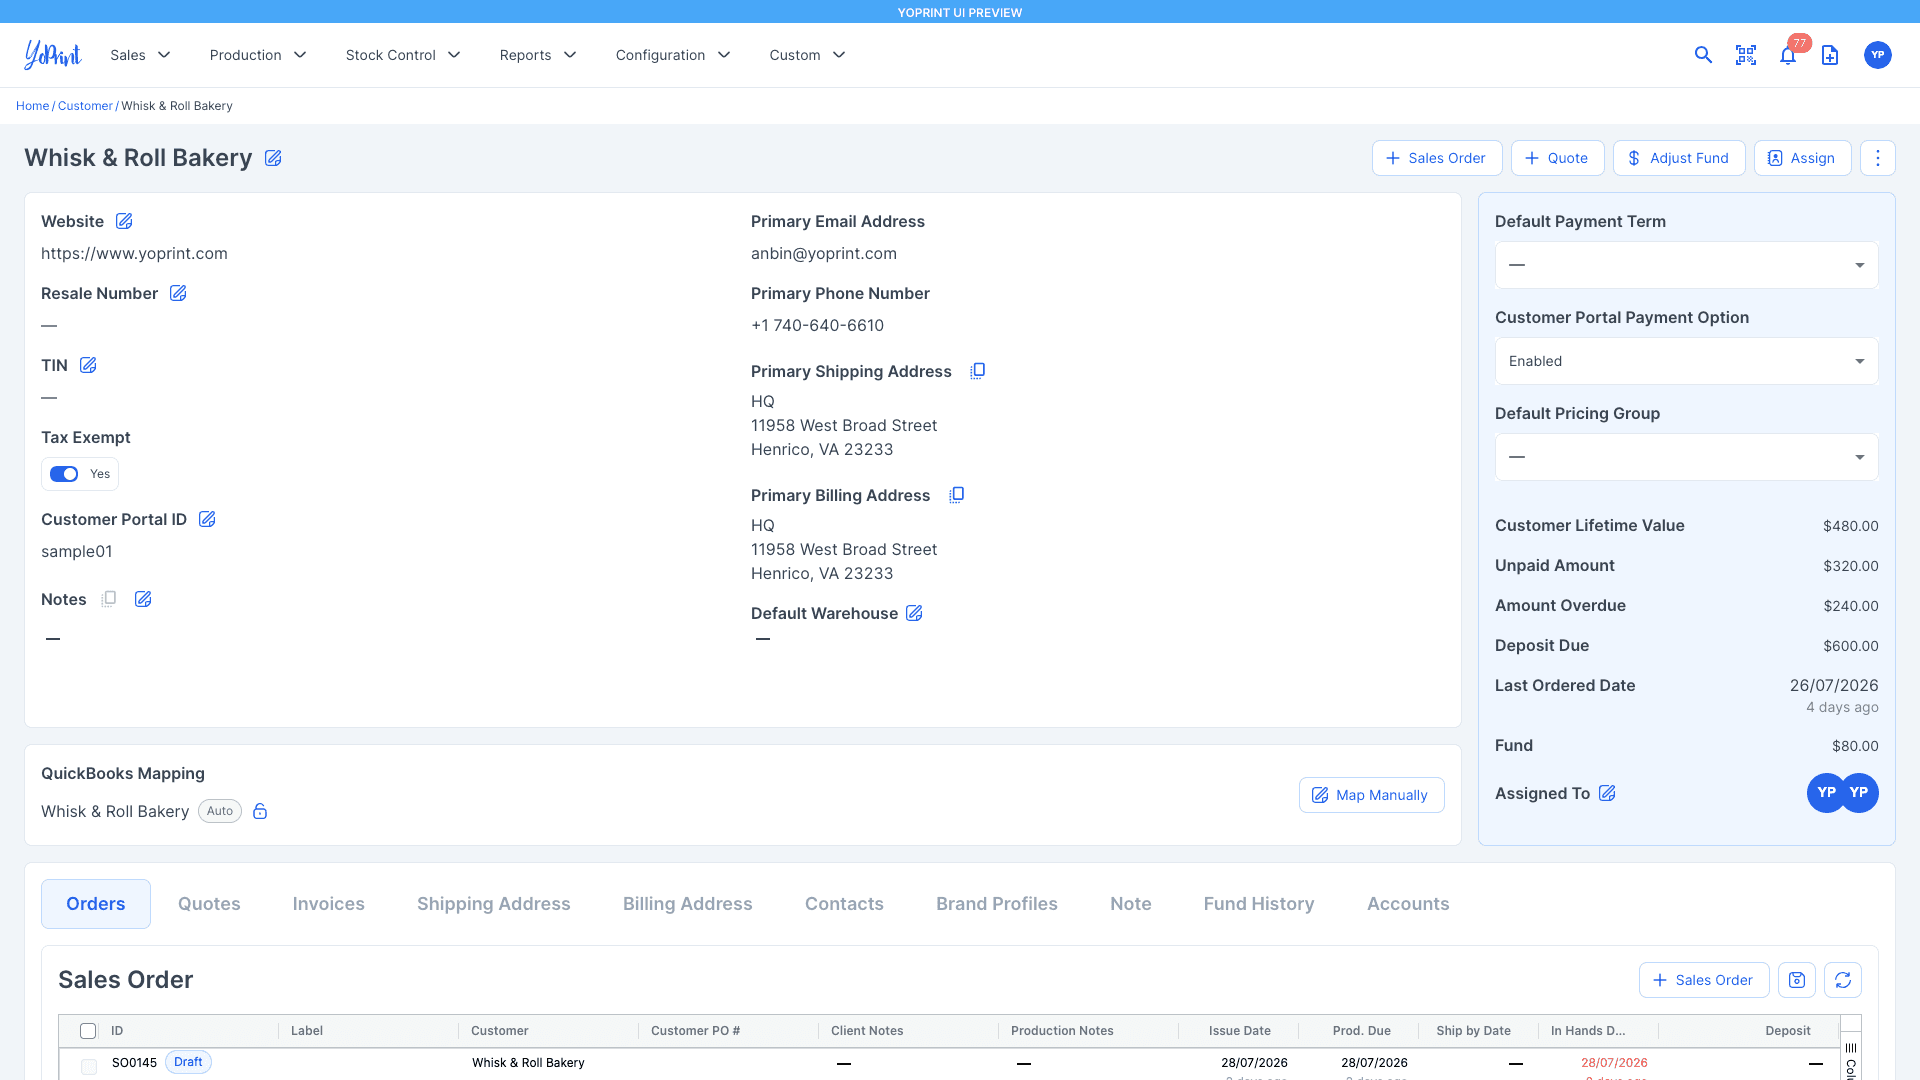Check the select-all orders checkbox
1920x1080 pixels.
(88, 1031)
